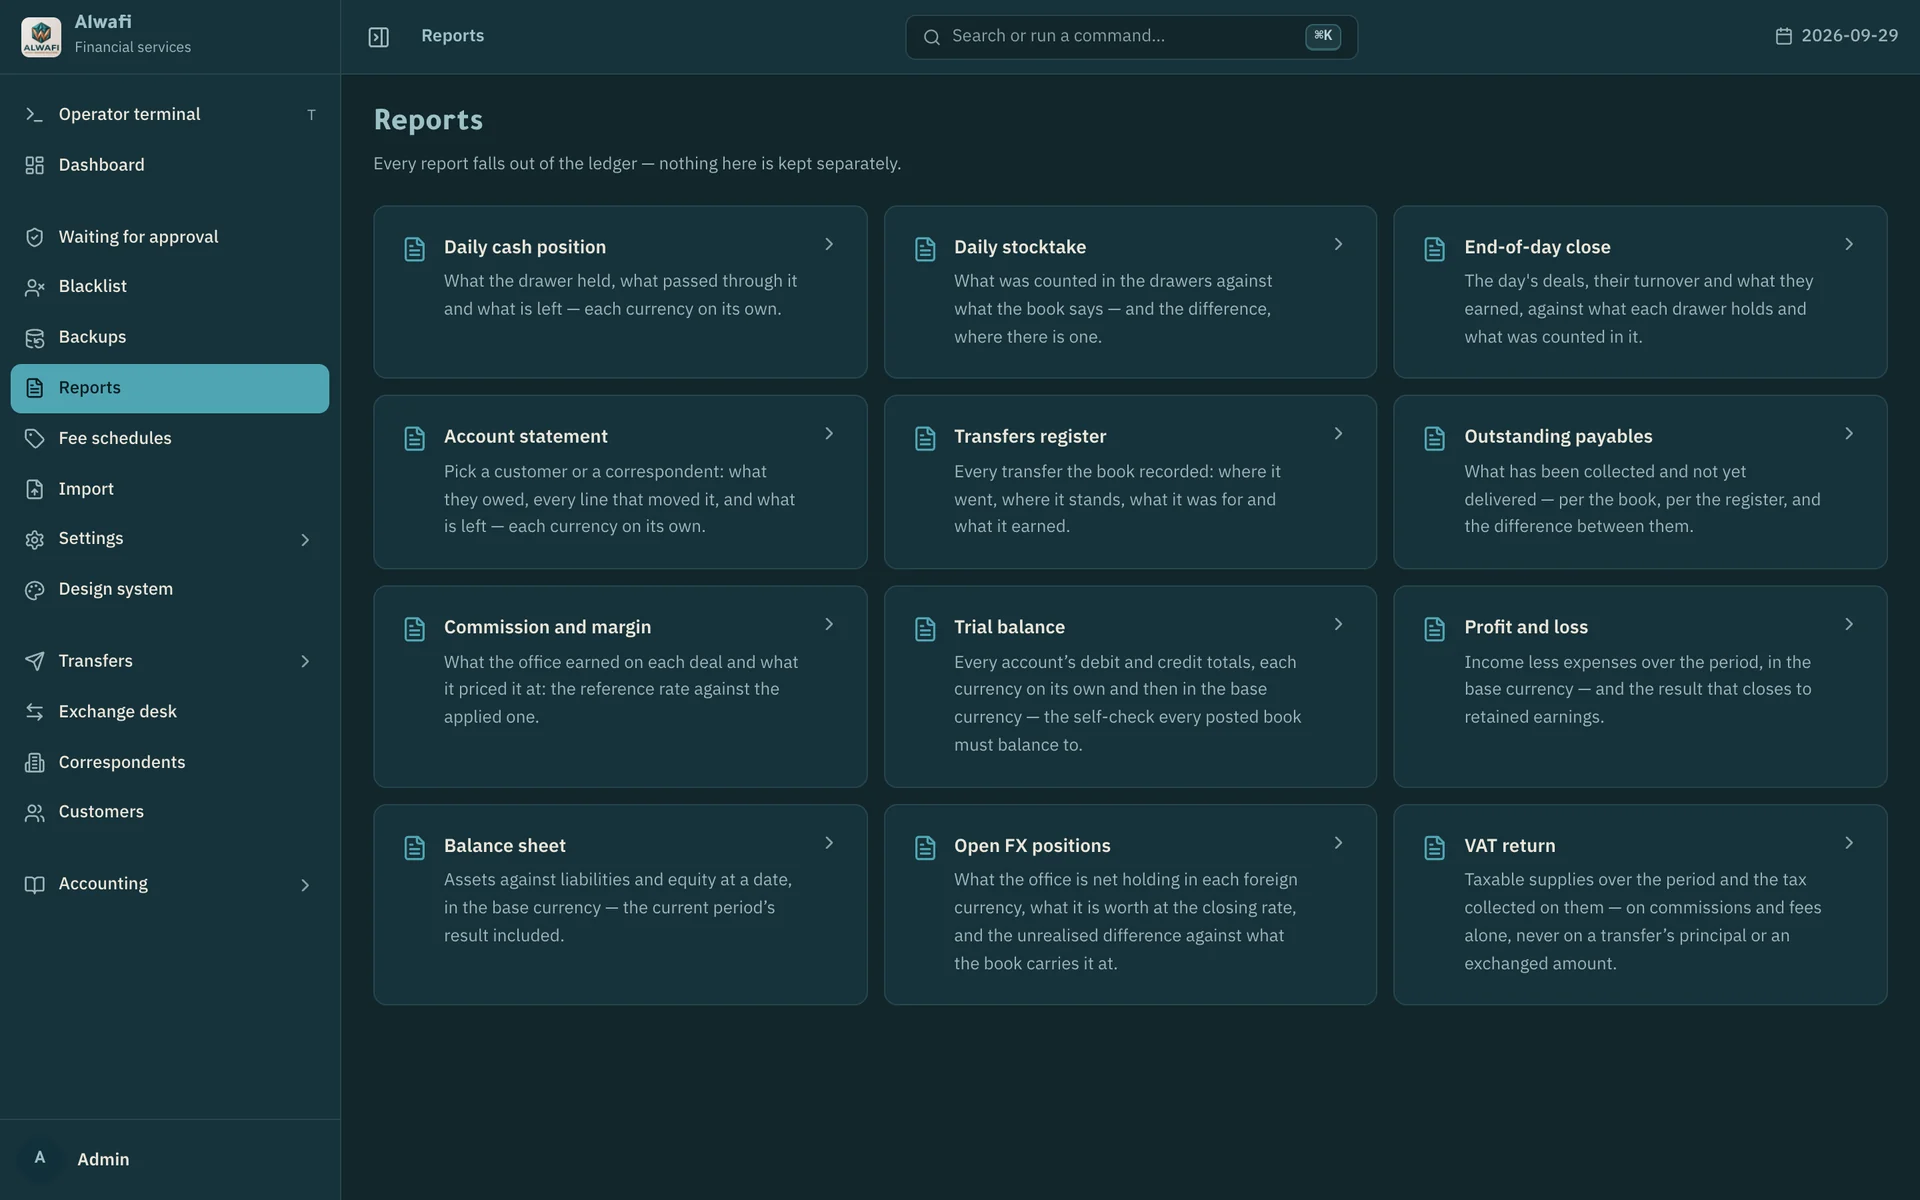Click the End-of-day close document icon
Image resolution: width=1920 pixels, height=1200 pixels.
pyautogui.click(x=1434, y=249)
